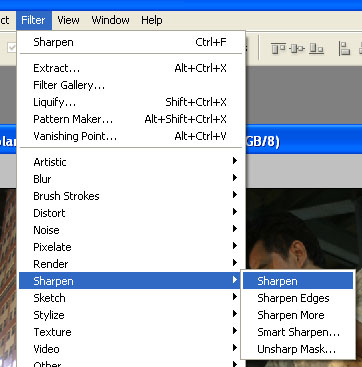Click the align left edges icon
Viewport: 362px width, 367px height.
(344, 49)
